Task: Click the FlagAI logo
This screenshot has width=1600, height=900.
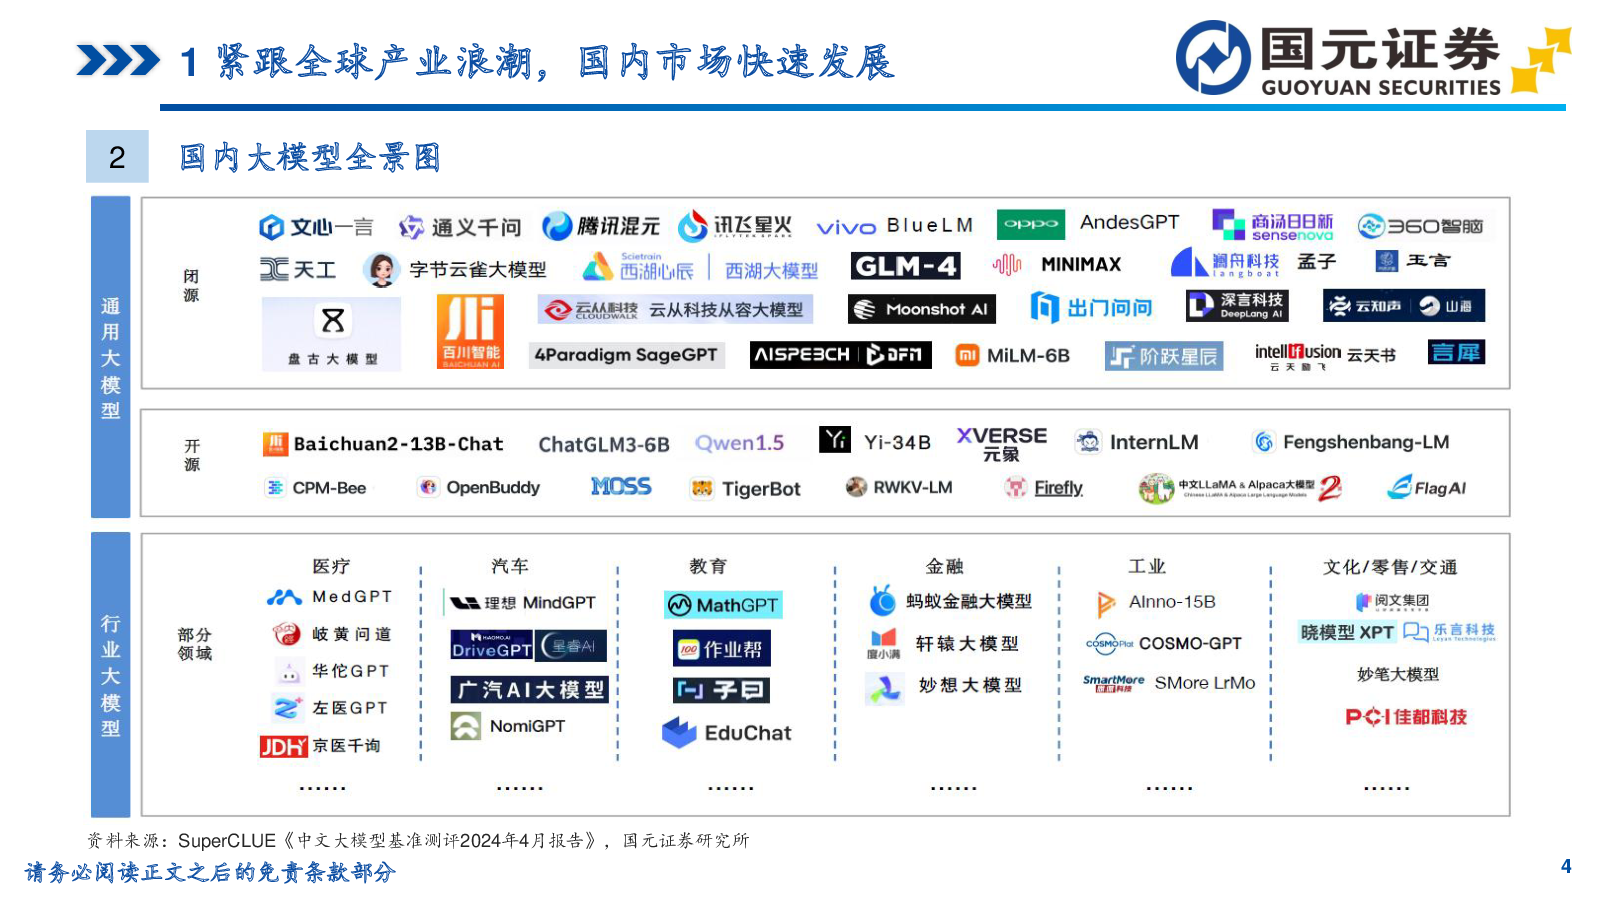Action: [1427, 487]
